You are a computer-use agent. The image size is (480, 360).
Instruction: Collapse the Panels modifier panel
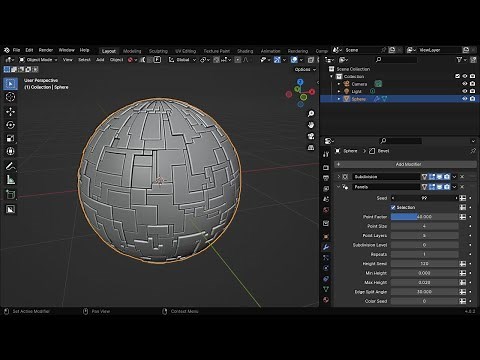pyautogui.click(x=339, y=187)
